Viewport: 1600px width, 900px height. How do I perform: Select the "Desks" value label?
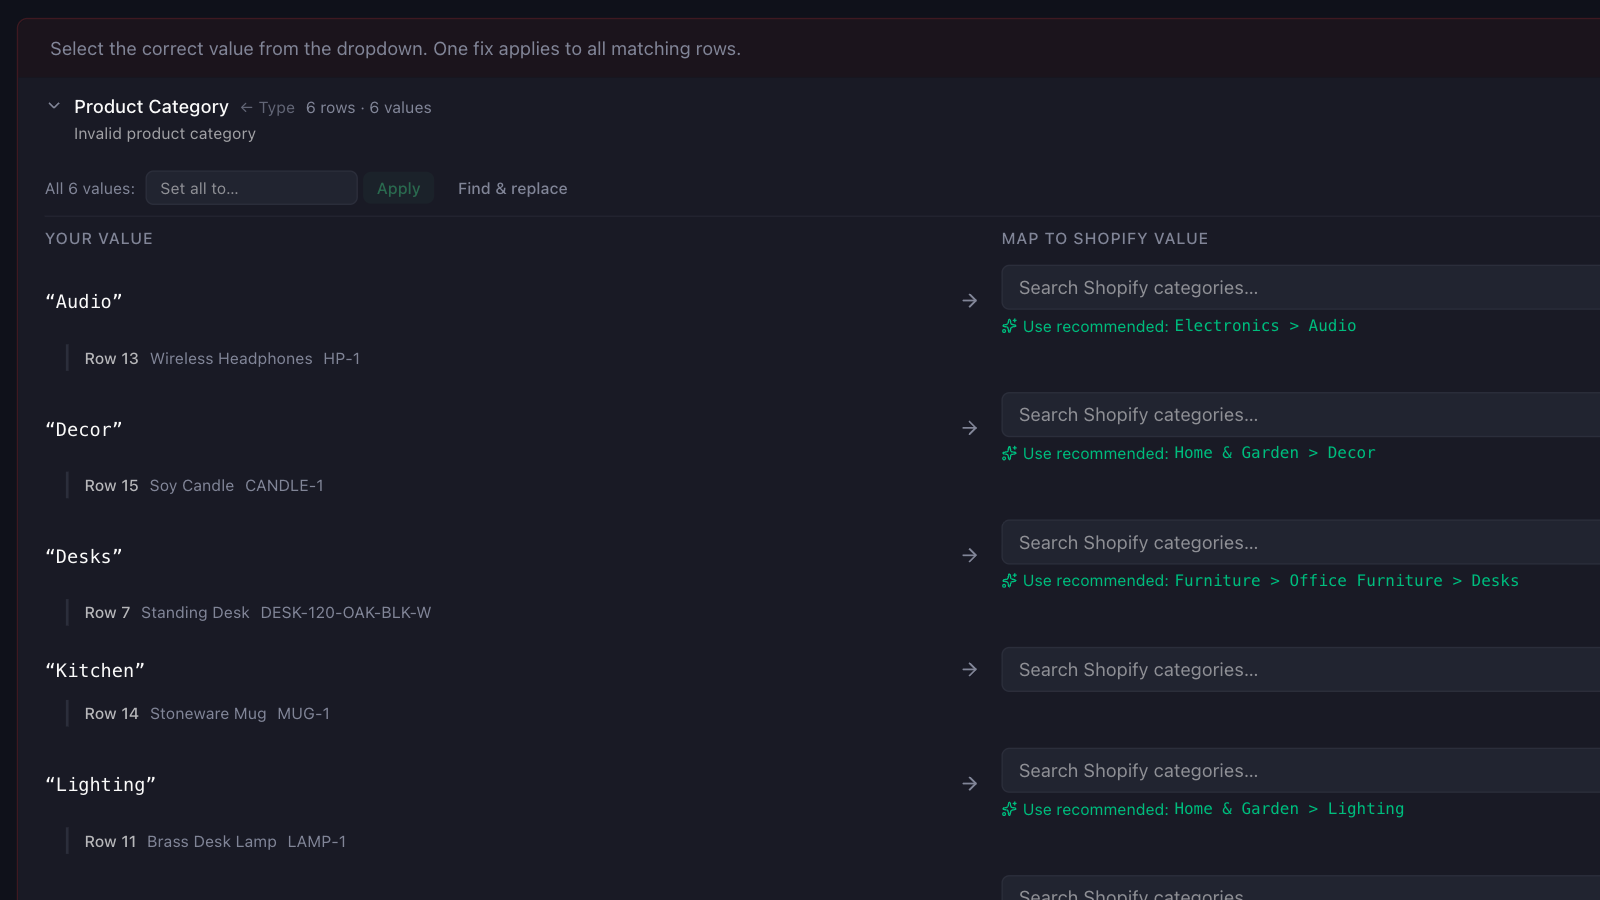[x=84, y=557]
